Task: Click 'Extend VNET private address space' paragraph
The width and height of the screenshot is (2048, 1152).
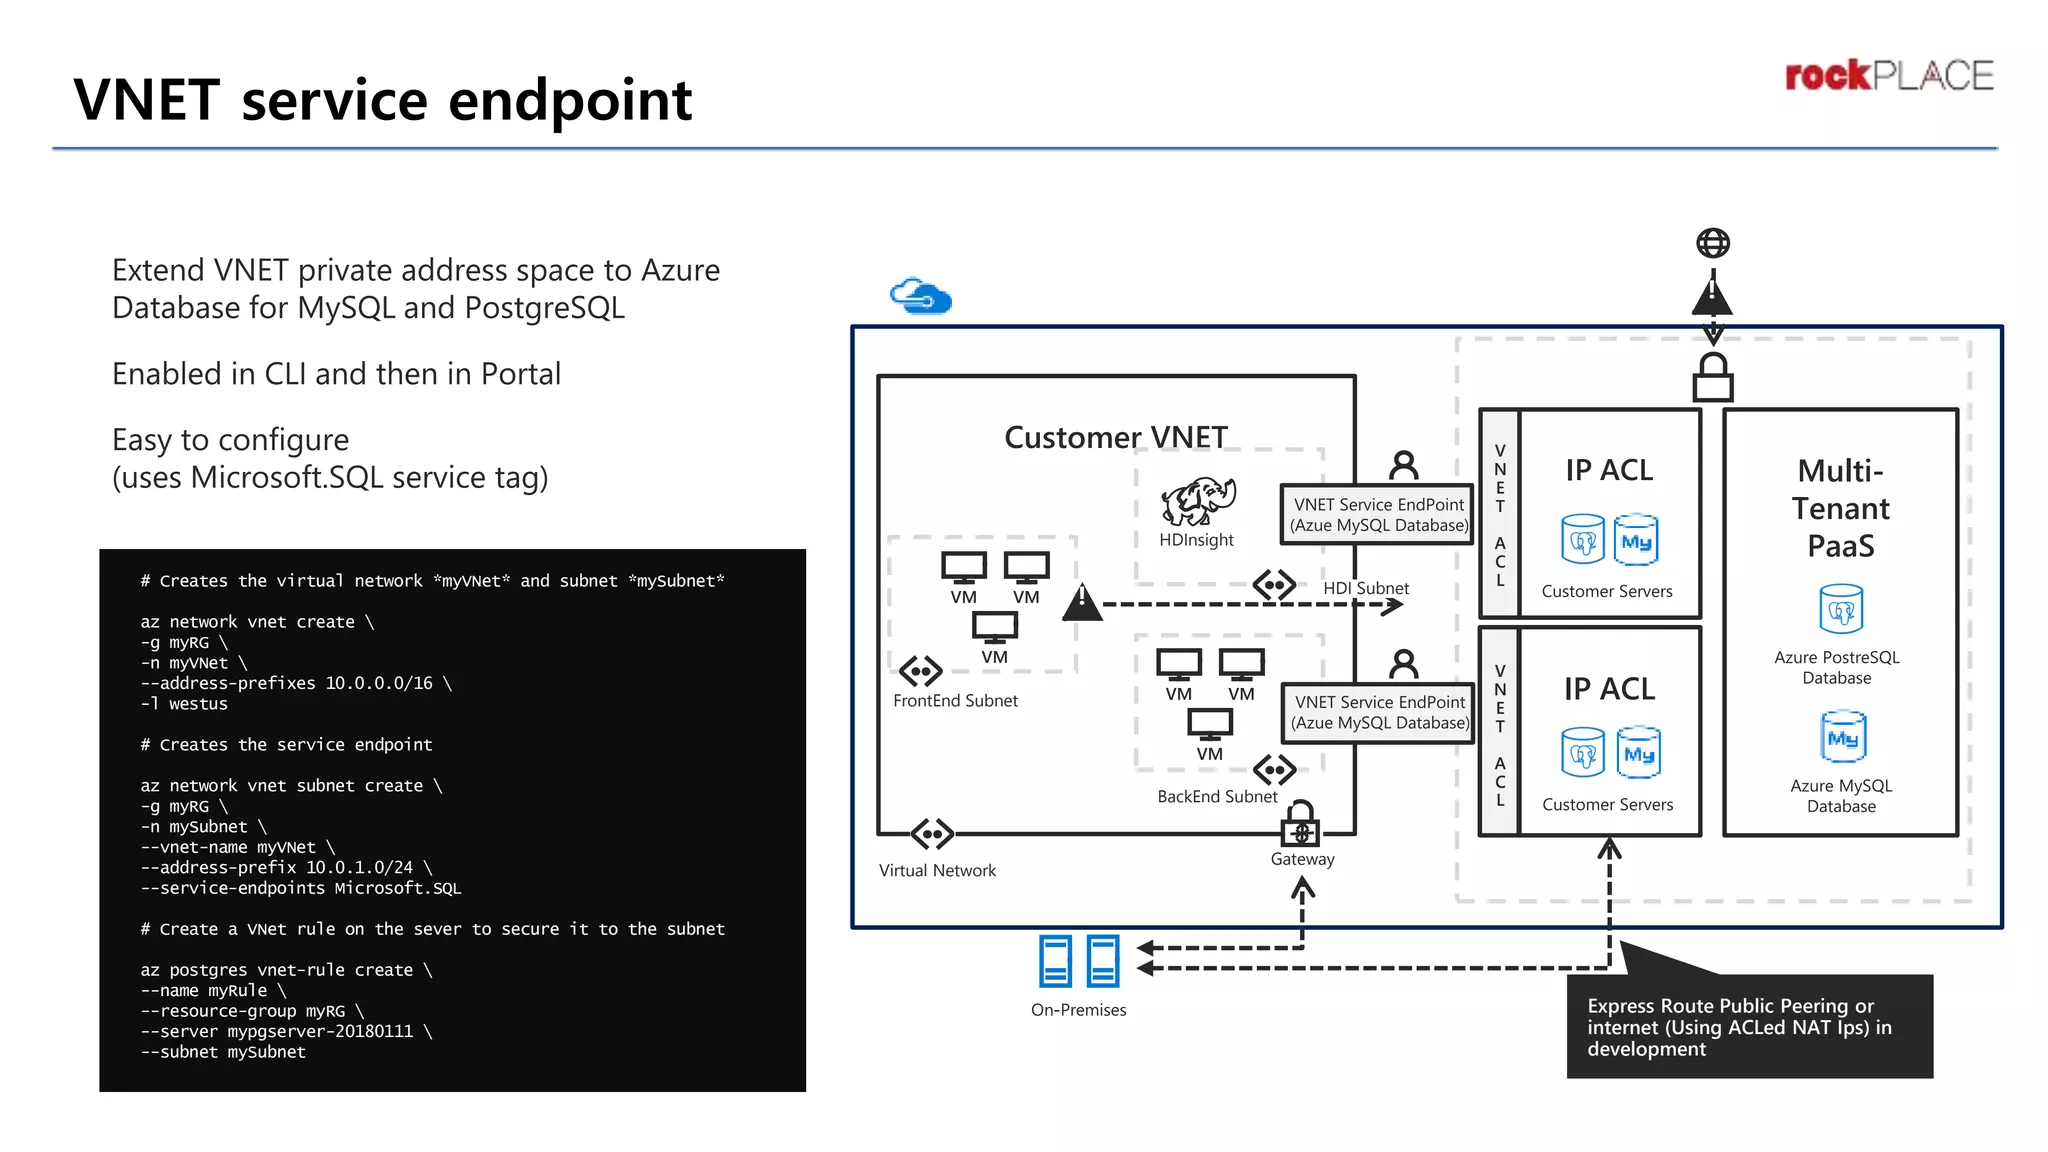Action: click(x=416, y=289)
